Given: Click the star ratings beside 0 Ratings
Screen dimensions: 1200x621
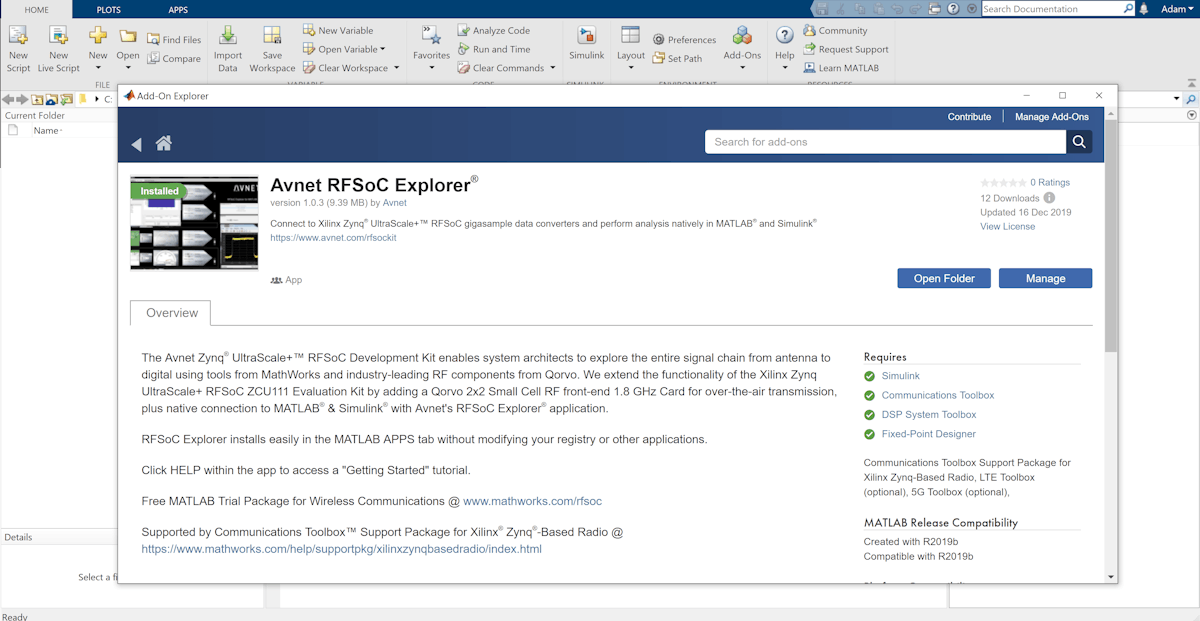Looking at the screenshot, I should 1003,183.
